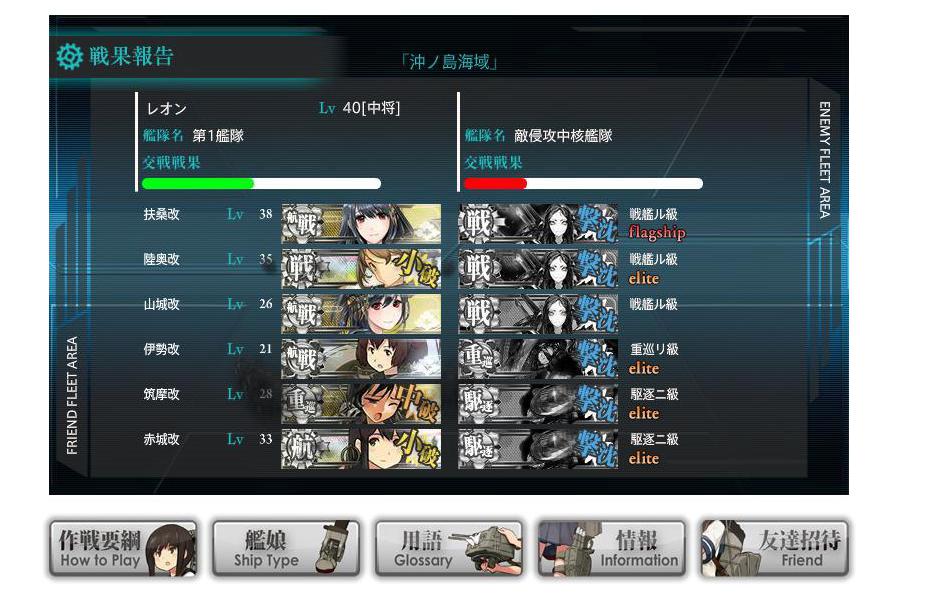This screenshot has width=930, height=616.
Task: Open the 友達招待 Friend invite button
Action: pyautogui.click(x=775, y=548)
